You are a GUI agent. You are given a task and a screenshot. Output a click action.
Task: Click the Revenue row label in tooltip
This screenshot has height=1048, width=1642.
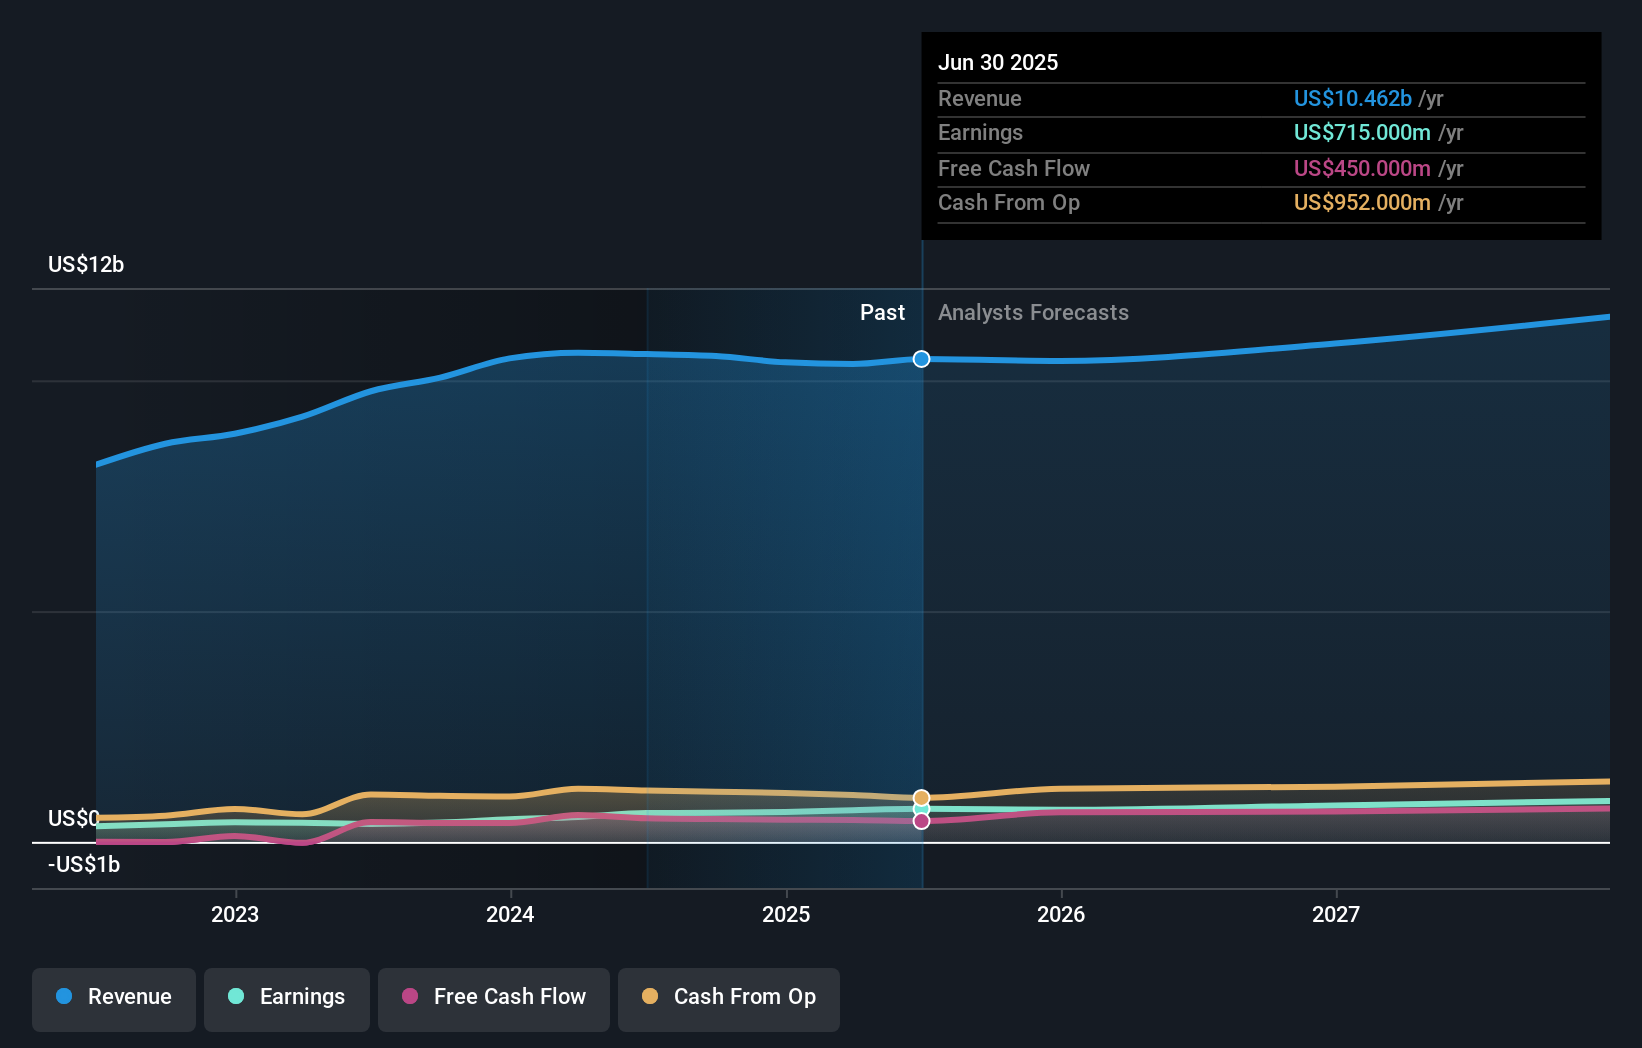pyautogui.click(x=980, y=98)
